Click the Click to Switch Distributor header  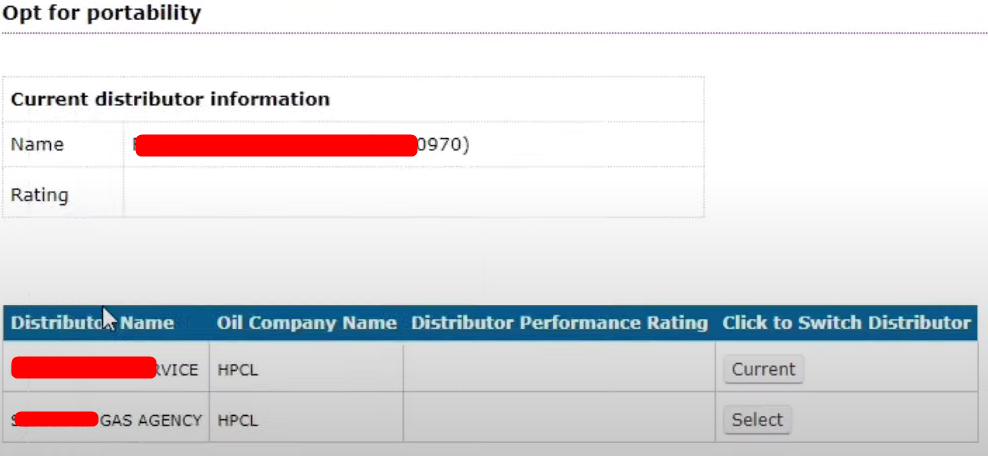coord(846,323)
